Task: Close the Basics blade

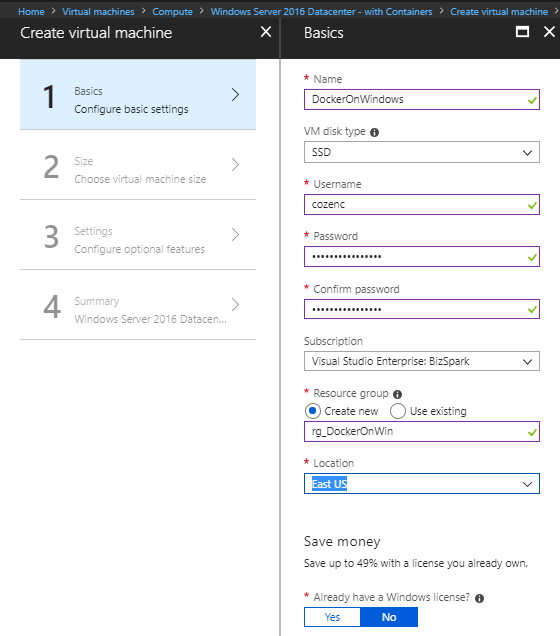Action: (549, 32)
